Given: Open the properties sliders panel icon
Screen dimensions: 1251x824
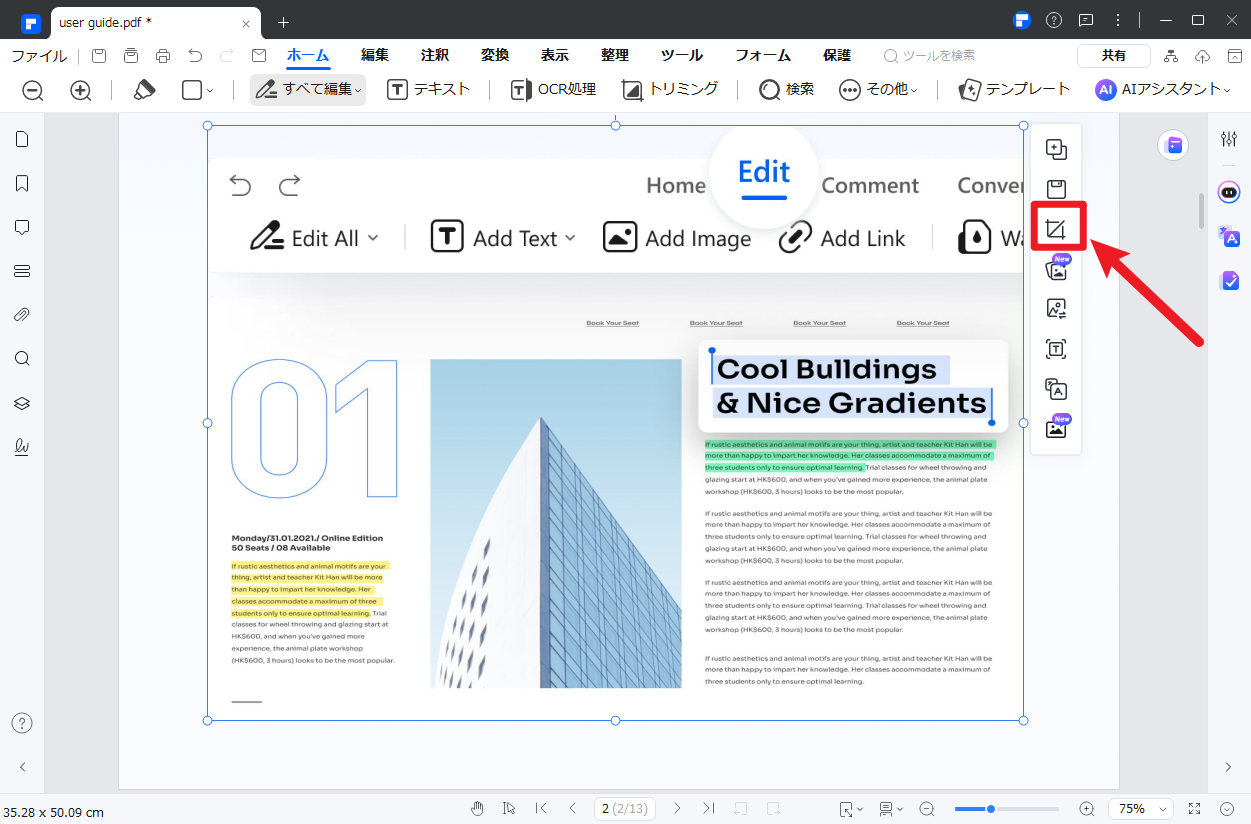Looking at the screenshot, I should point(1229,139).
